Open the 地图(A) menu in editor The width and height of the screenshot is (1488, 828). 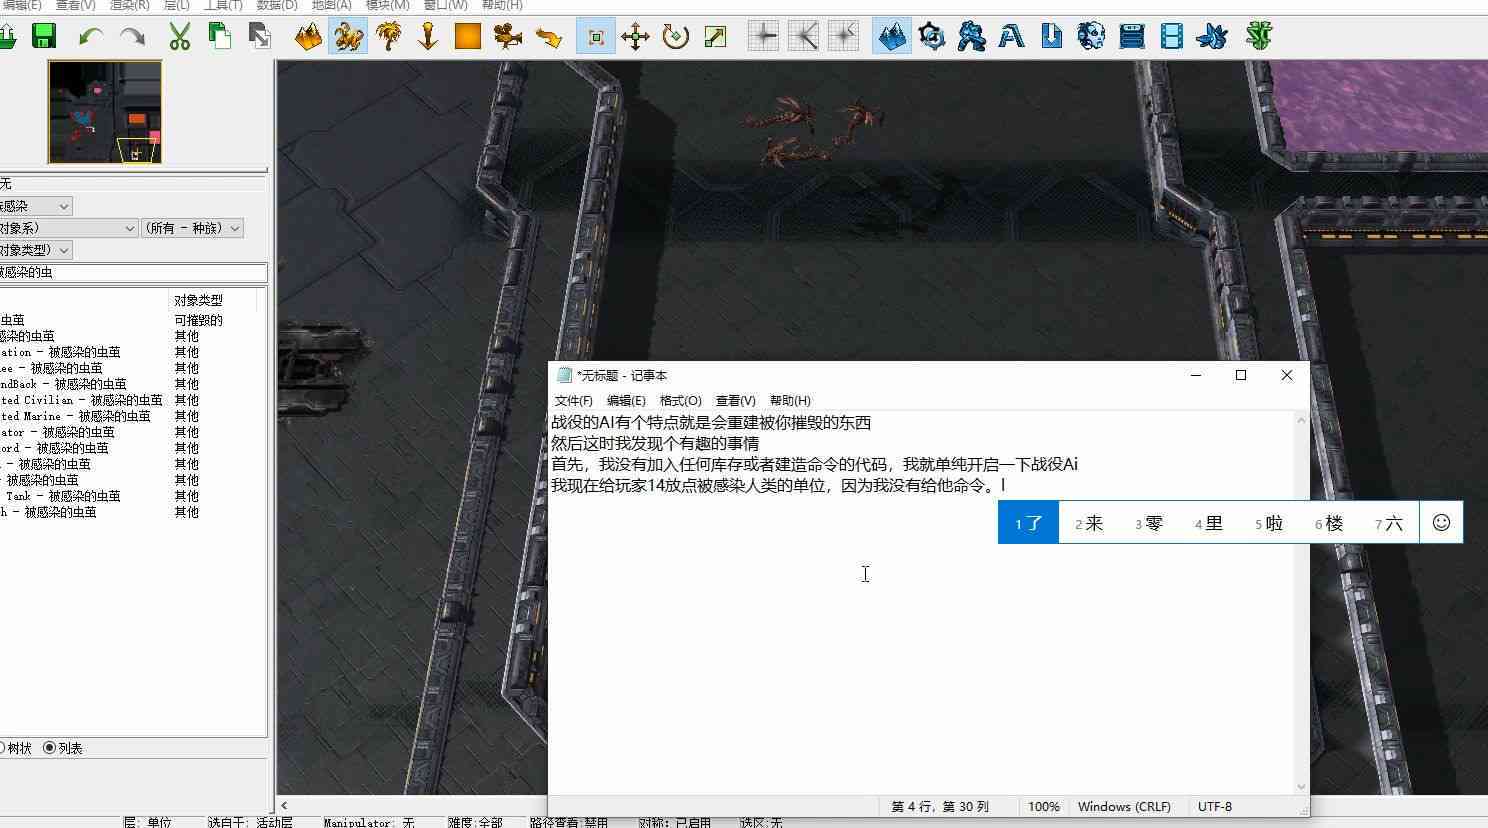pos(331,5)
